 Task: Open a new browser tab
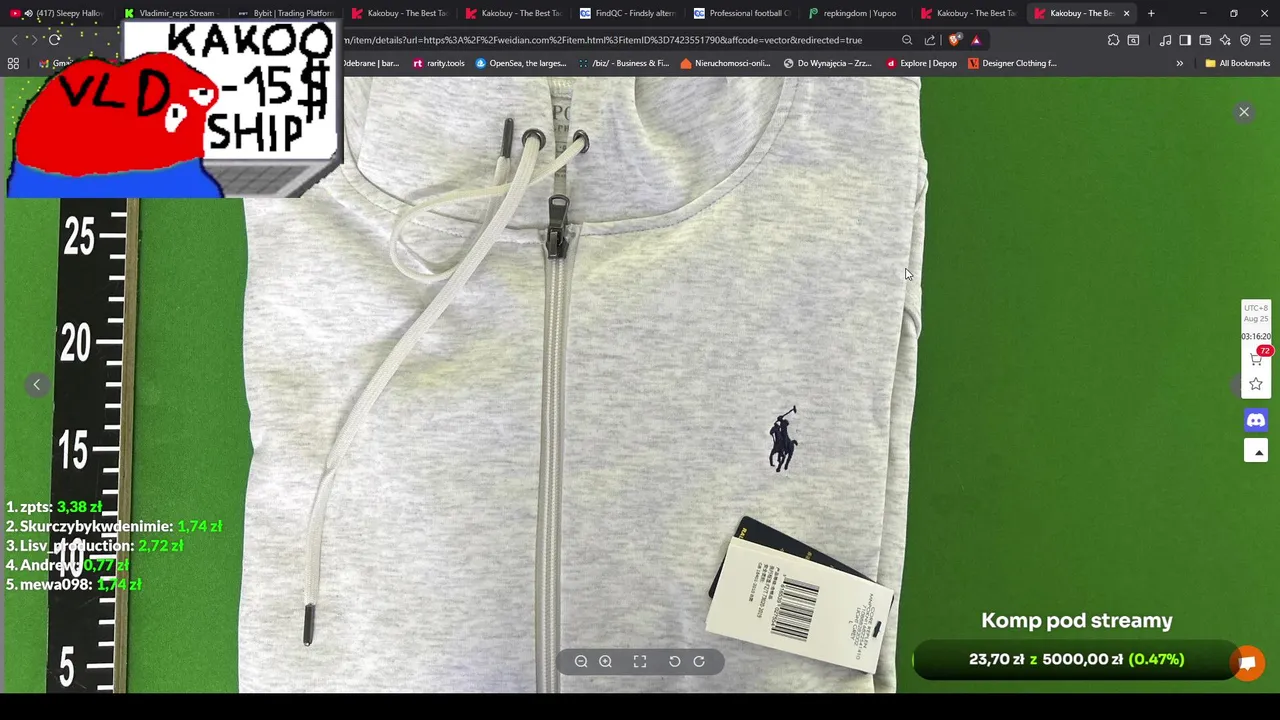pyautogui.click(x=1151, y=13)
